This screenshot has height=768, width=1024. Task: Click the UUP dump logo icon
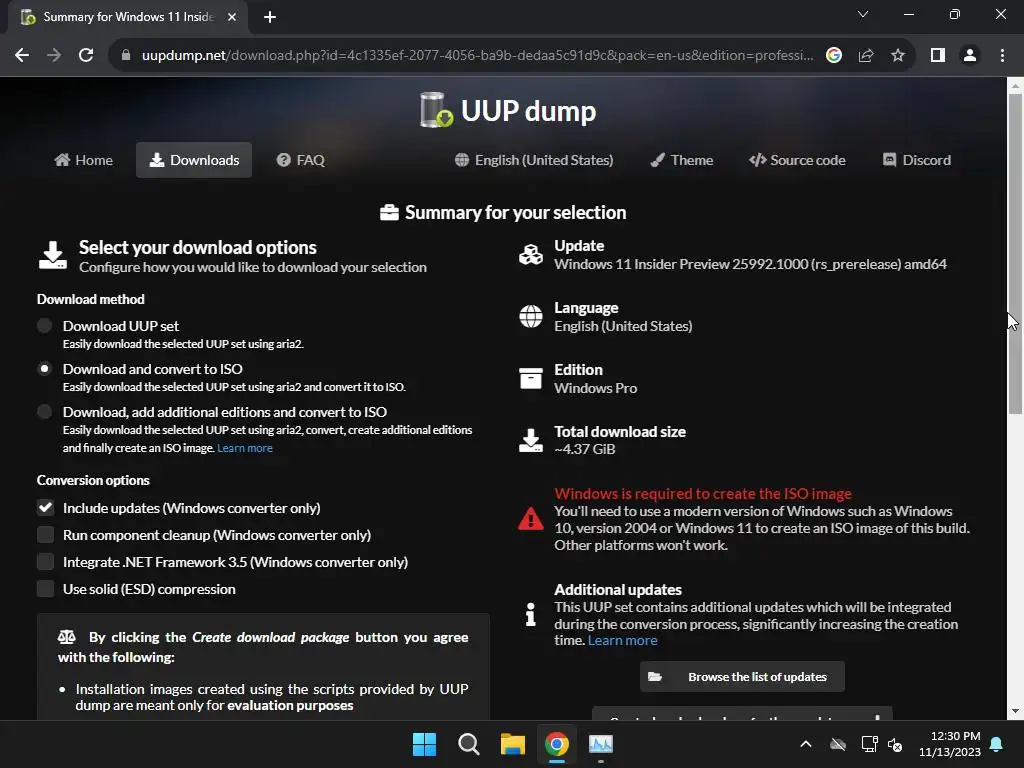tap(436, 110)
